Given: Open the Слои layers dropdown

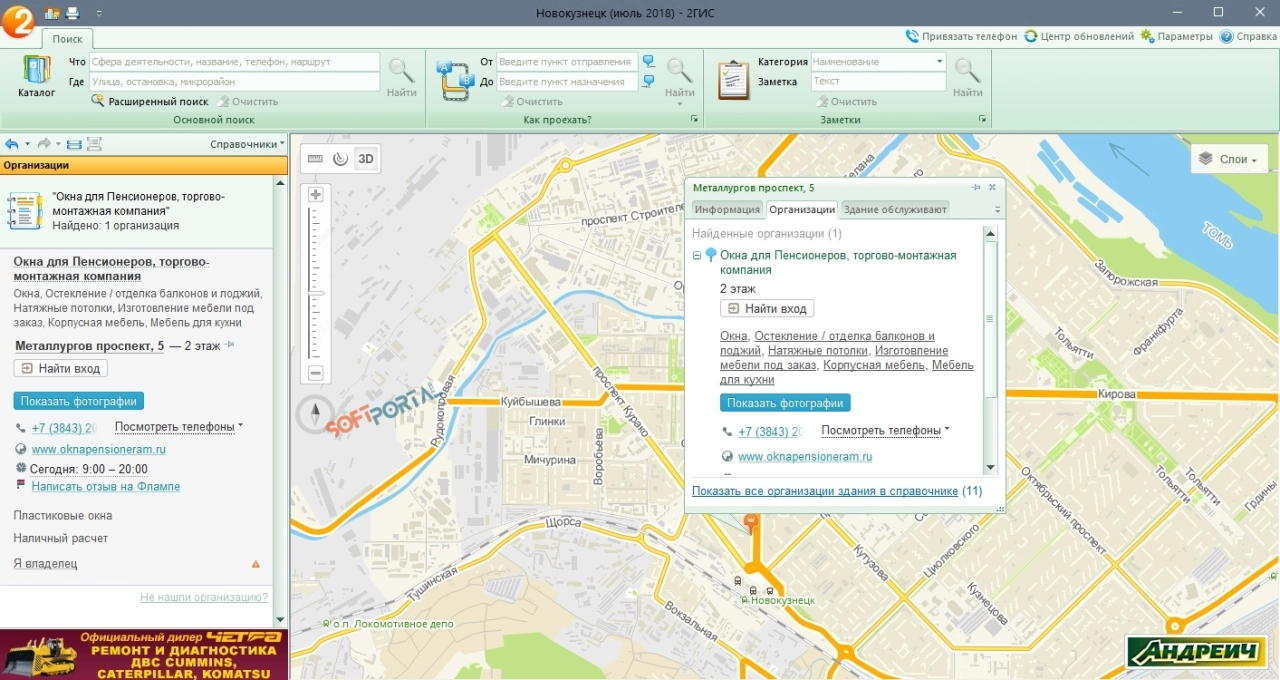Looking at the screenshot, I should 1229,159.
